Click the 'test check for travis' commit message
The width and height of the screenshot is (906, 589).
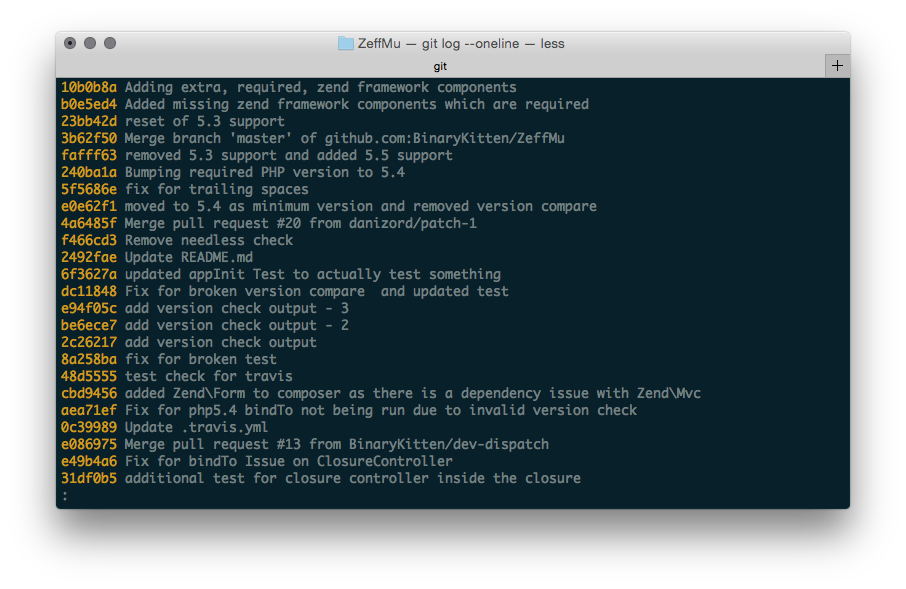tap(210, 376)
